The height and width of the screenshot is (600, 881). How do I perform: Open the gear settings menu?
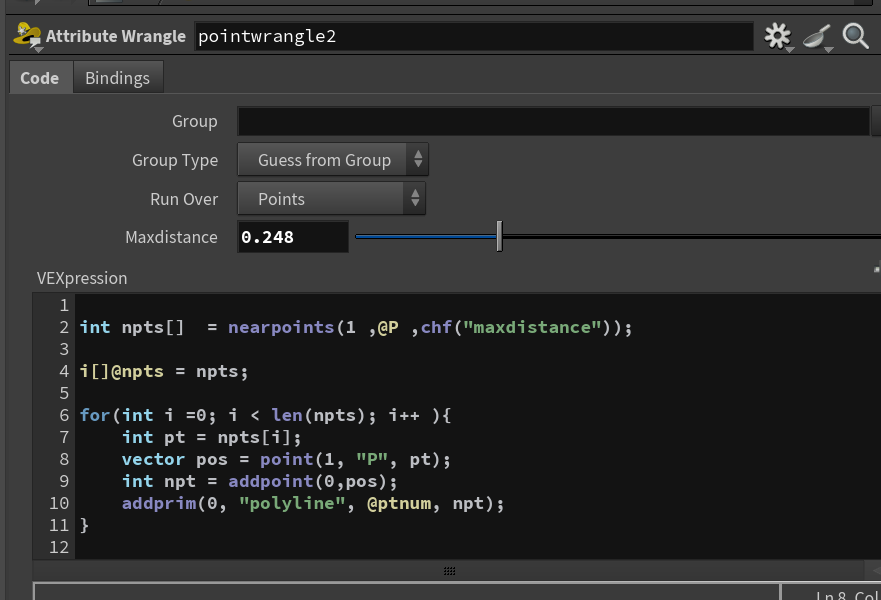pyautogui.click(x=778, y=37)
